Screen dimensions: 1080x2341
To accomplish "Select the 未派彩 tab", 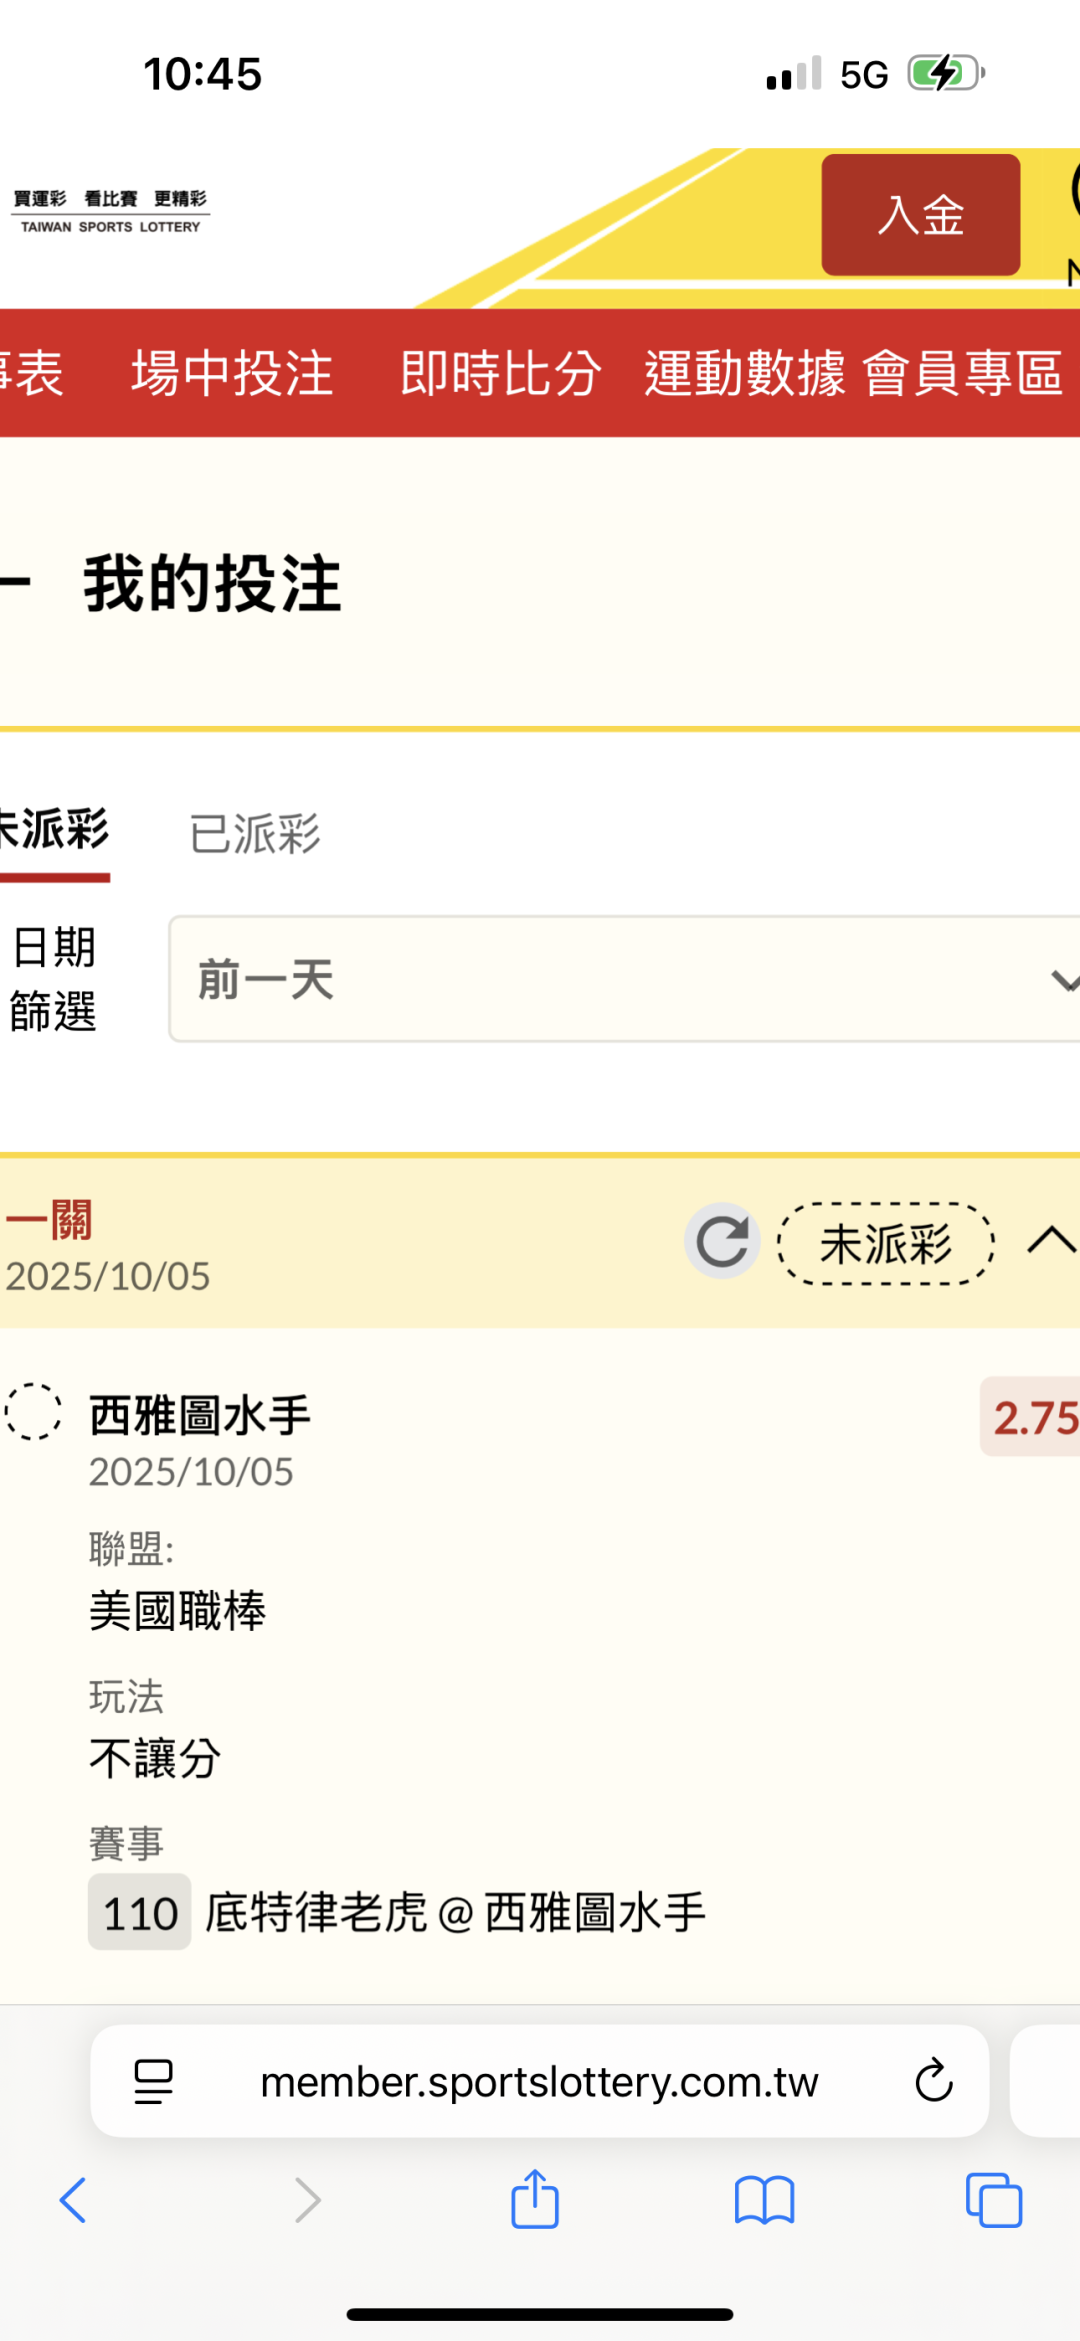I will pos(53,831).
